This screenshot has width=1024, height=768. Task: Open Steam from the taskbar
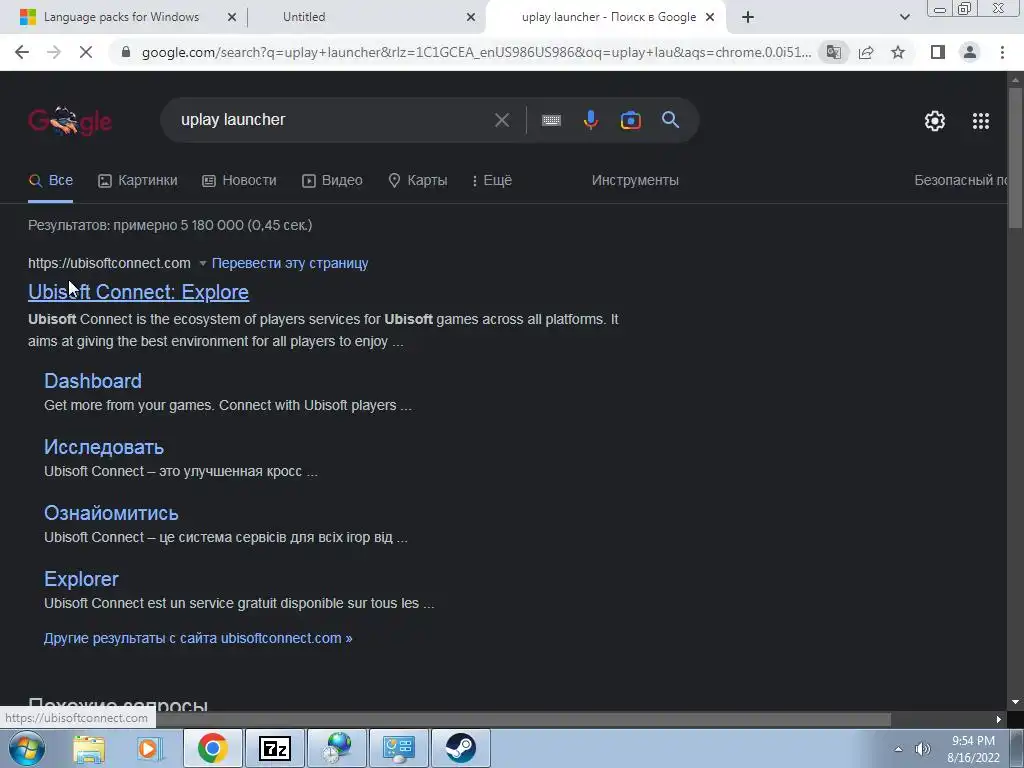pos(460,748)
